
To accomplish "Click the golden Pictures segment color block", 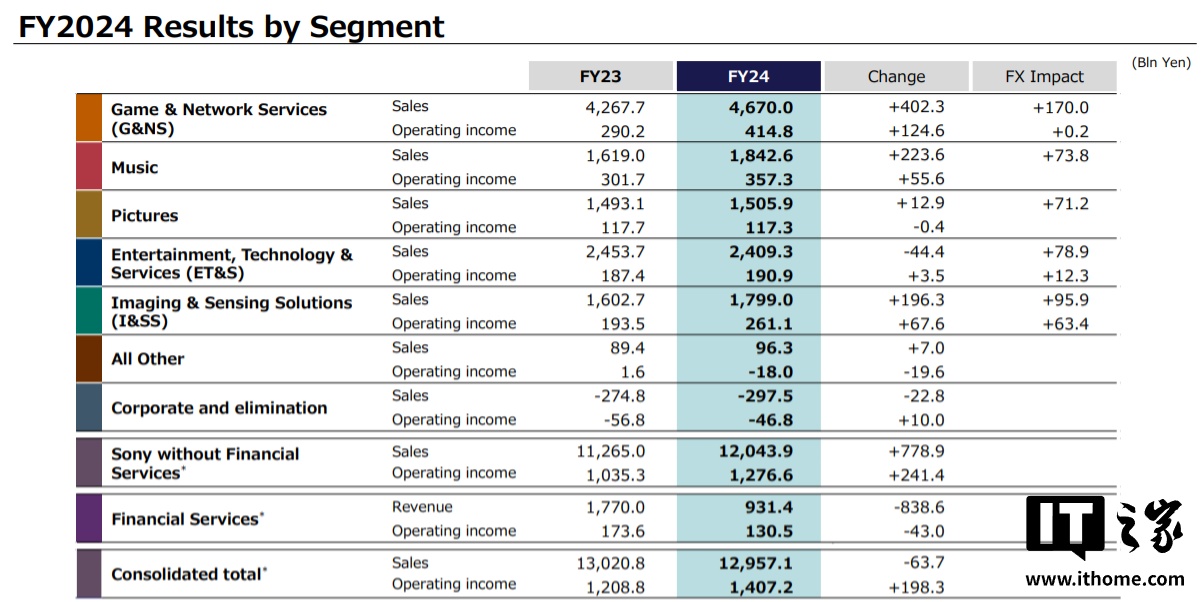I will click(x=89, y=214).
